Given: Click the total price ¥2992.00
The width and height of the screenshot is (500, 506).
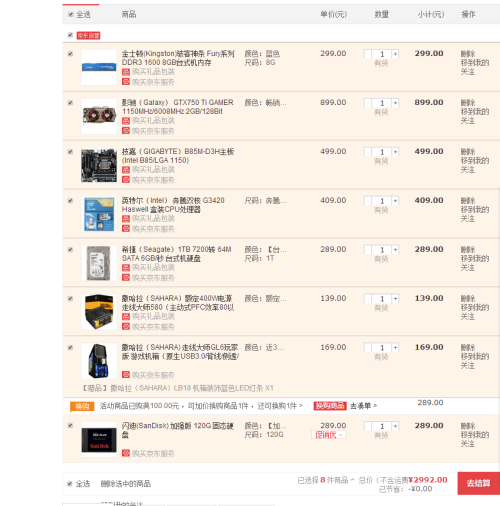Looking at the screenshot, I should click(428, 480).
